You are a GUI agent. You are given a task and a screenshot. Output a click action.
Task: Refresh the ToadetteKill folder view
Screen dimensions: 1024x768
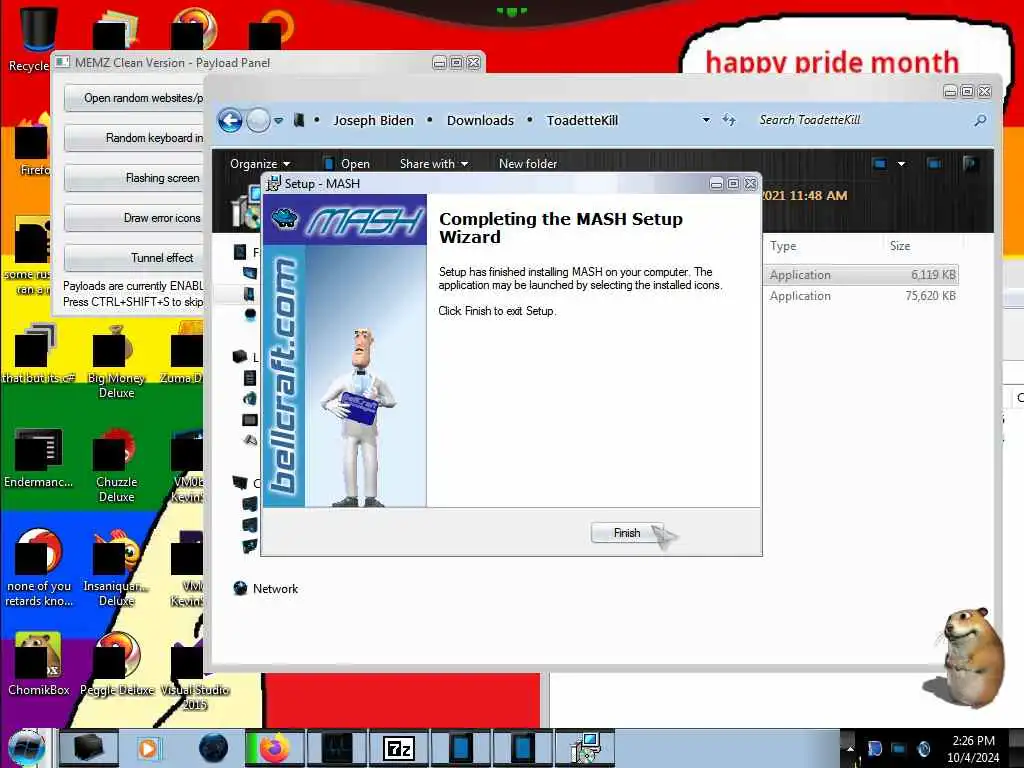(x=729, y=120)
